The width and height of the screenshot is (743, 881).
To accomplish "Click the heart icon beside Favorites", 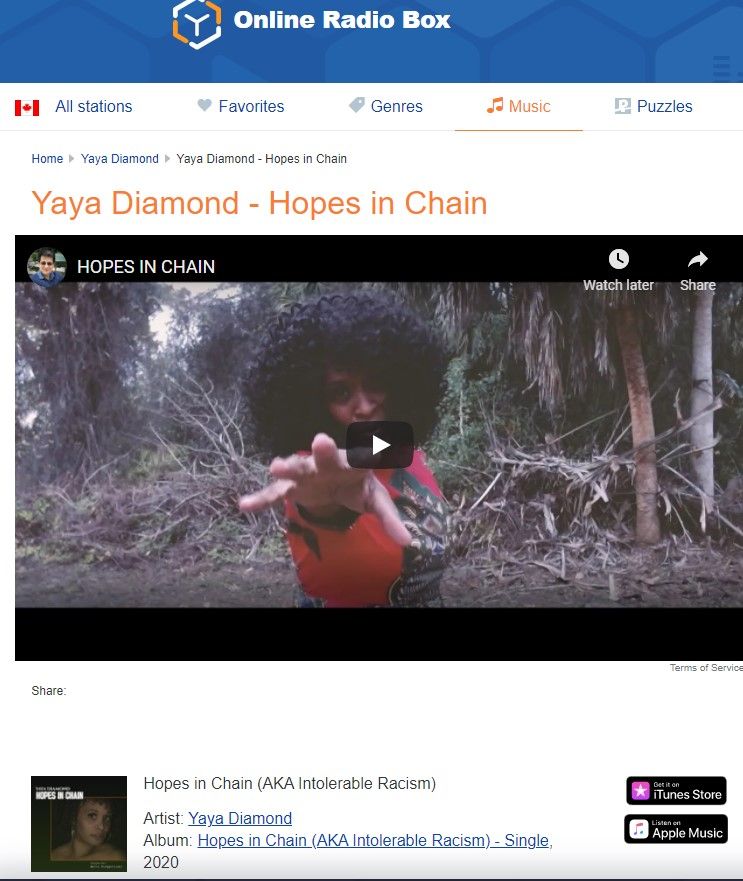I will [x=205, y=105].
